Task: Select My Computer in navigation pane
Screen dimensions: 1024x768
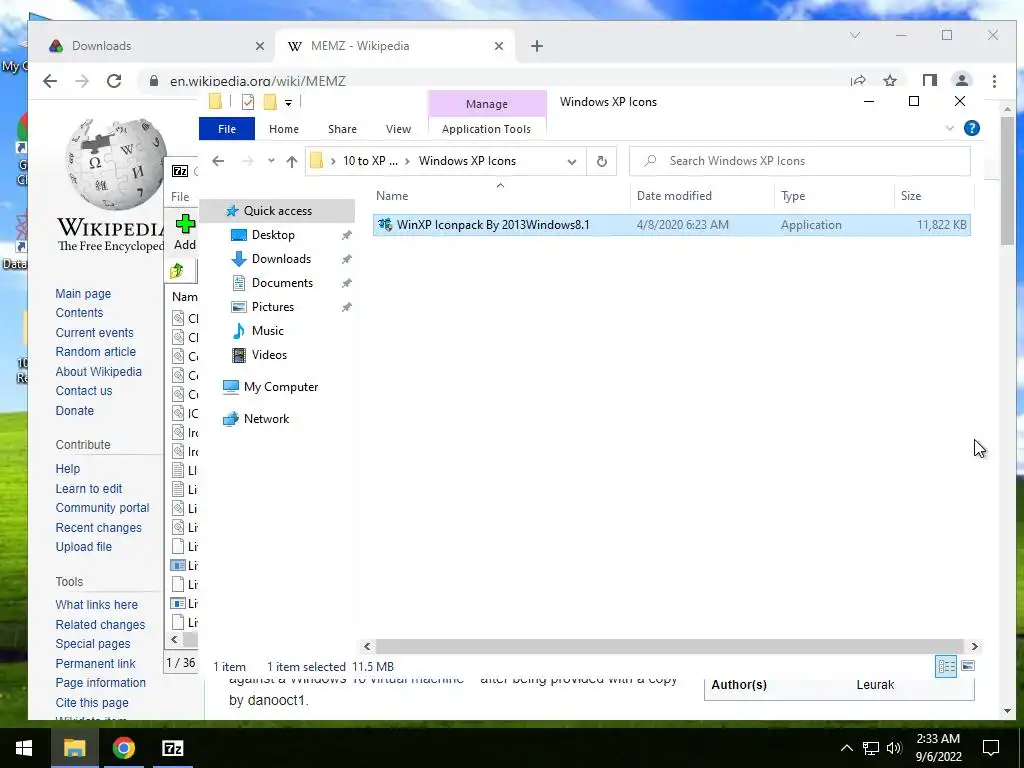Action: pos(281,387)
